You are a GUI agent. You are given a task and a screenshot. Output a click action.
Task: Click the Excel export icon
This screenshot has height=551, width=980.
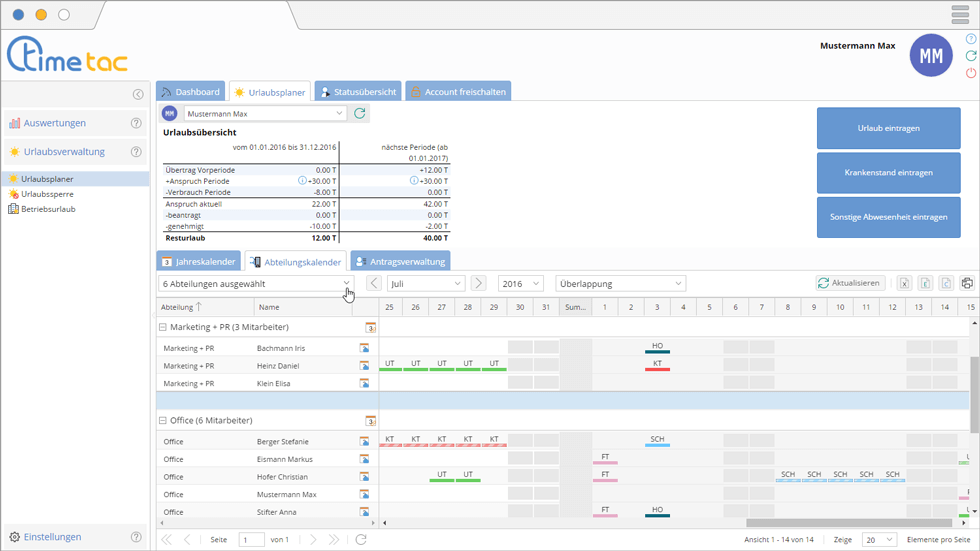click(903, 284)
